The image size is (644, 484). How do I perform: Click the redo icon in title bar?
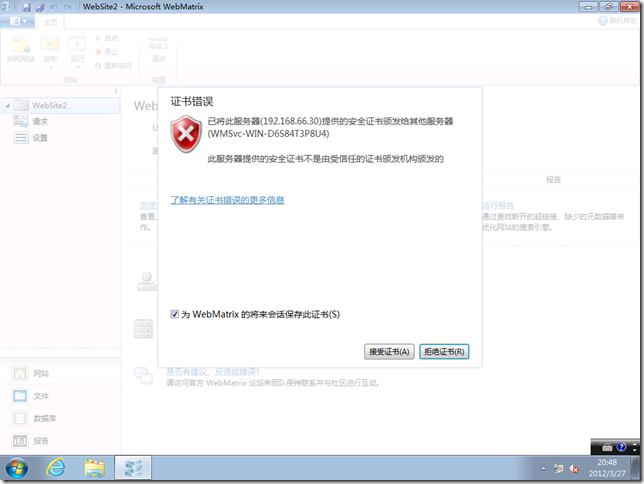67,7
